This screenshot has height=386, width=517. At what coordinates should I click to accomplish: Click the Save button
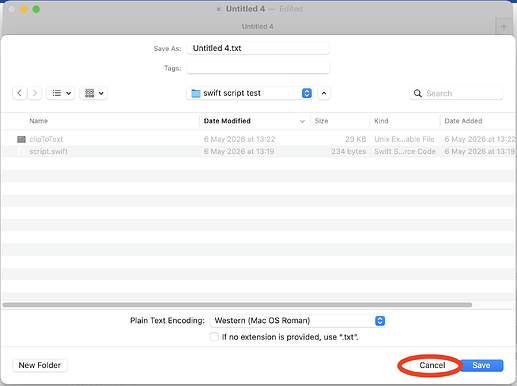point(481,365)
